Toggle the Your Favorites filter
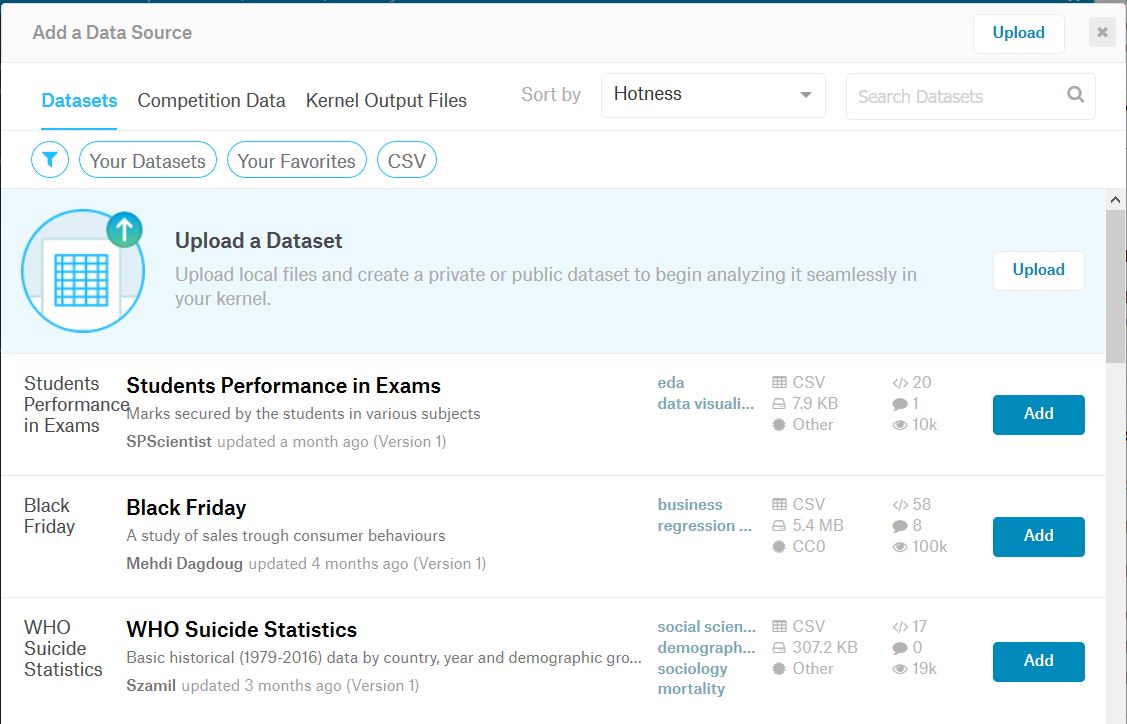1127x724 pixels. tap(296, 159)
